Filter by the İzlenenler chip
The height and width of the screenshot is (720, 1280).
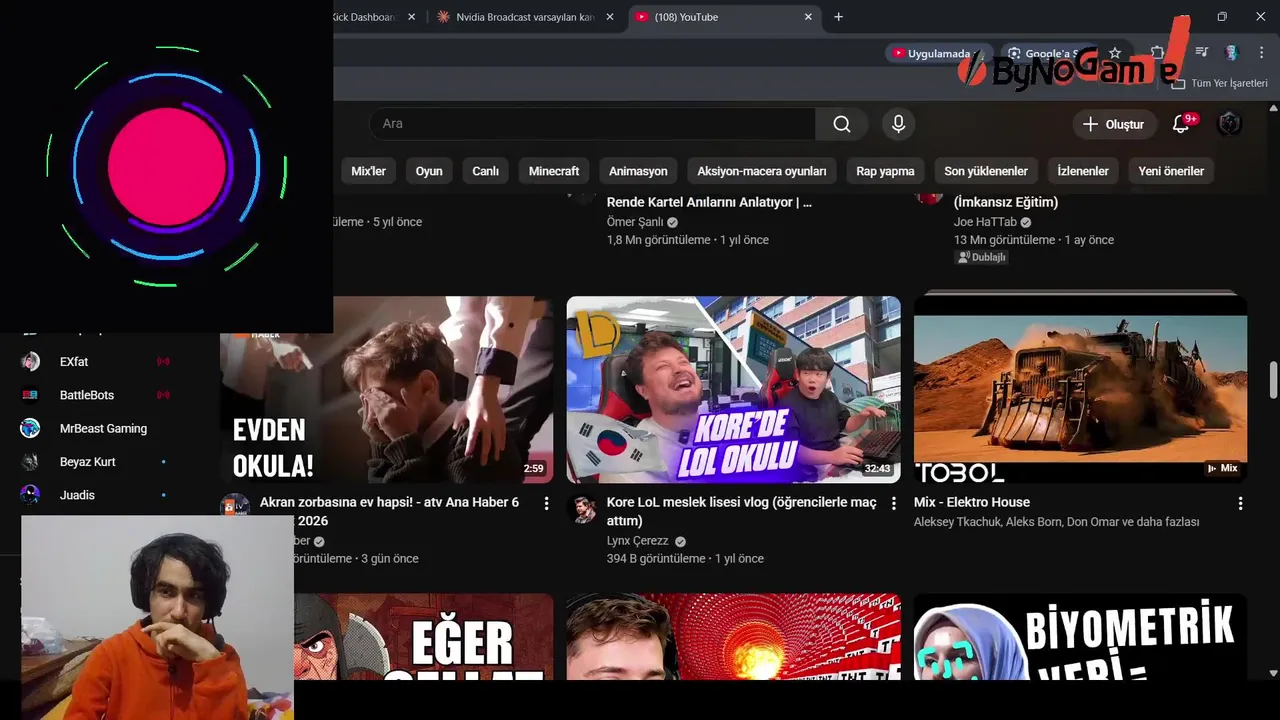(x=1083, y=171)
